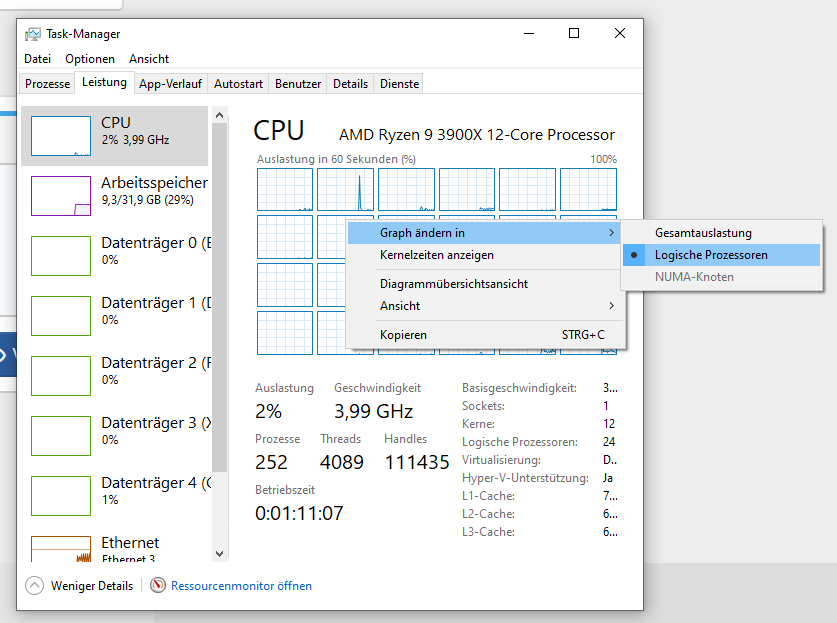Image resolution: width=837 pixels, height=623 pixels.
Task: Click sidebar scrollbar down arrow
Action: pos(219,554)
